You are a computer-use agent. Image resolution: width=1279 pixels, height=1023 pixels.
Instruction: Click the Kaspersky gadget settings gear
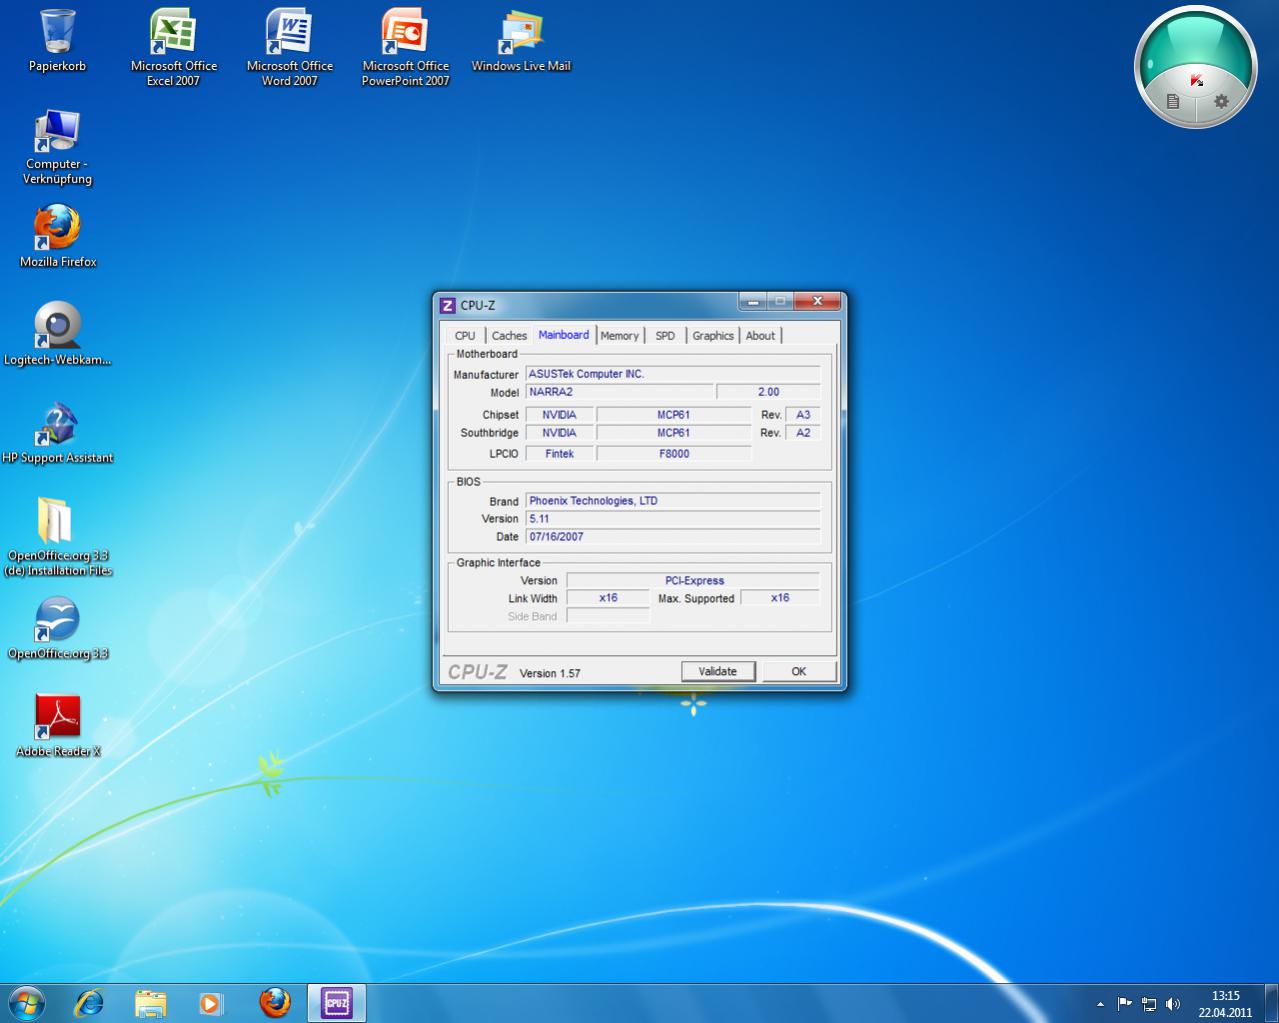tap(1221, 101)
